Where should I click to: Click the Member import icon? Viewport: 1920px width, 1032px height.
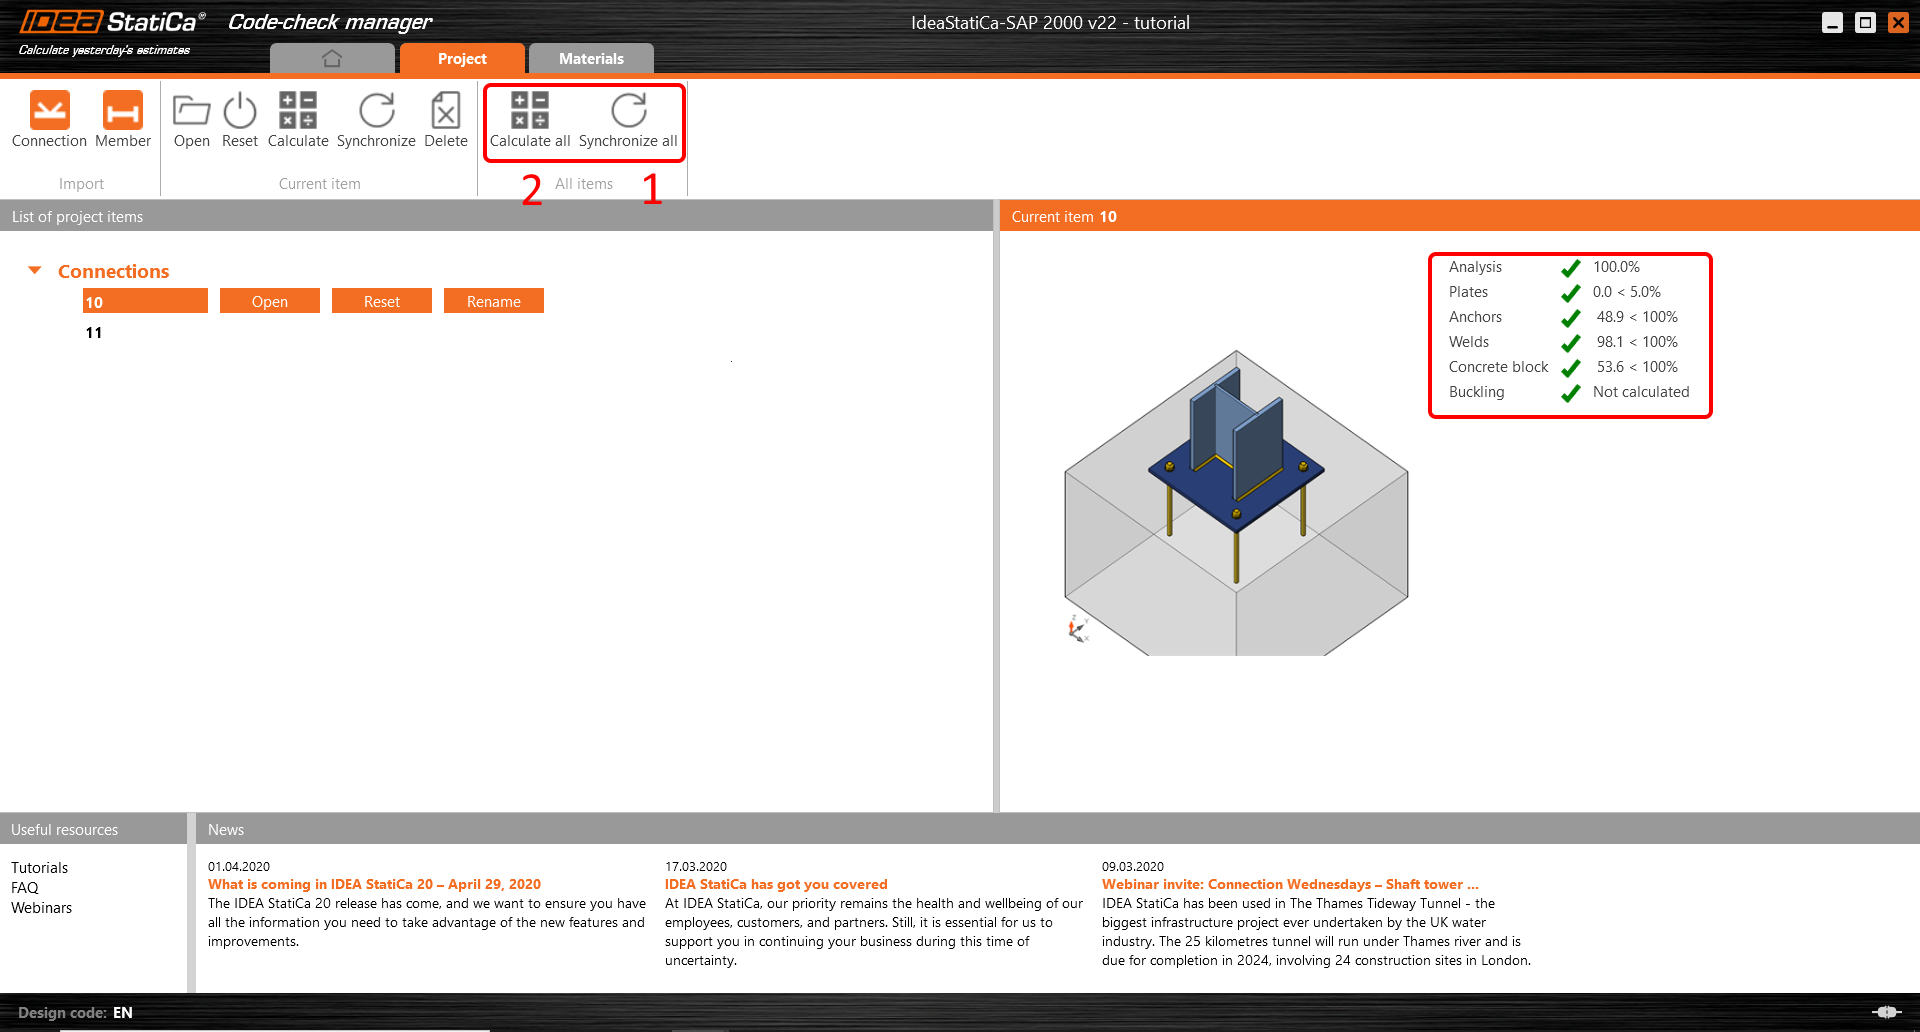point(123,119)
